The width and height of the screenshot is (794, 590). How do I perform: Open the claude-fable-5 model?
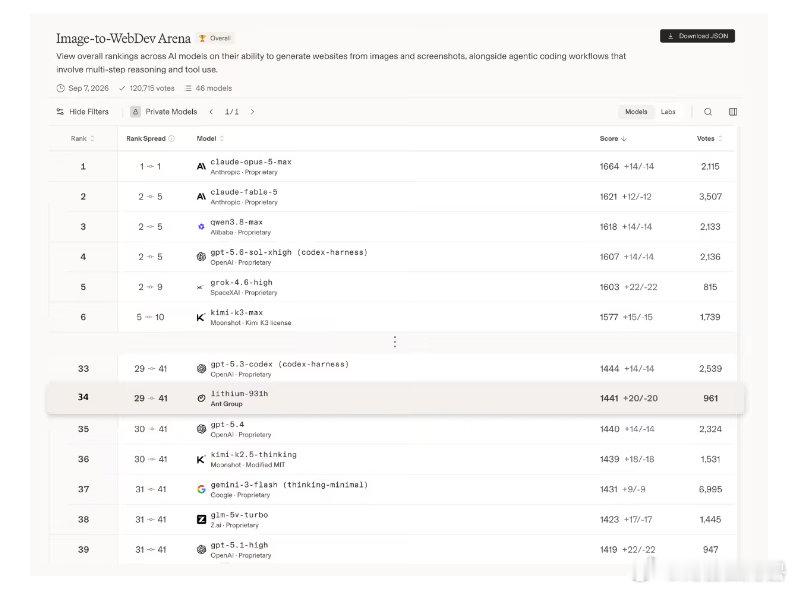pos(244,192)
